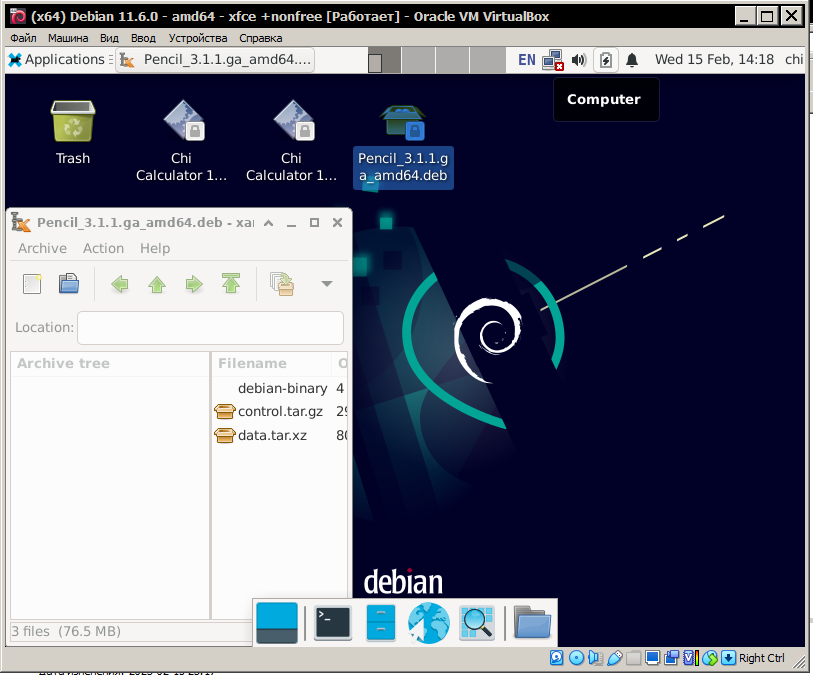Select control.tar.gz in file list

pos(279,412)
